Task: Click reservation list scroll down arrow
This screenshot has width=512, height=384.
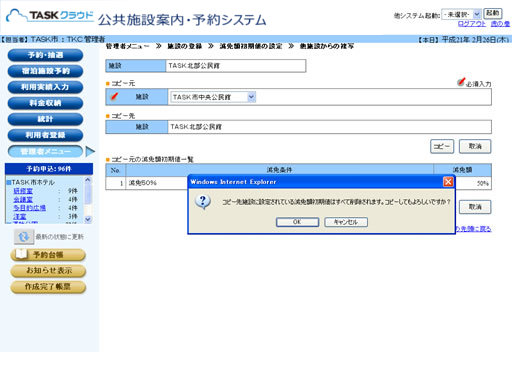Action: pos(88,219)
